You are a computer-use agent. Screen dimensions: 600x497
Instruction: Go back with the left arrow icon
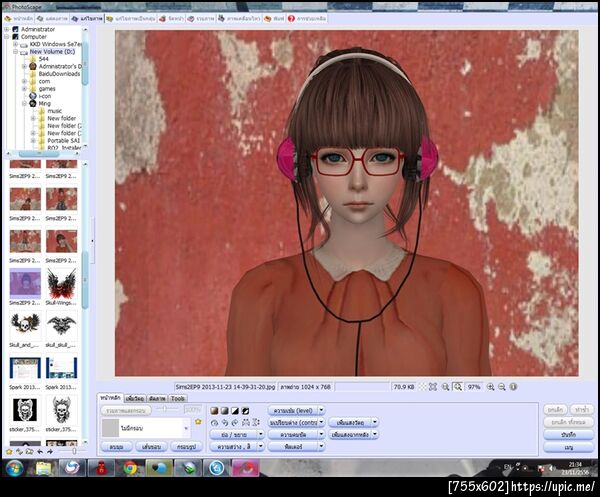coord(40,451)
